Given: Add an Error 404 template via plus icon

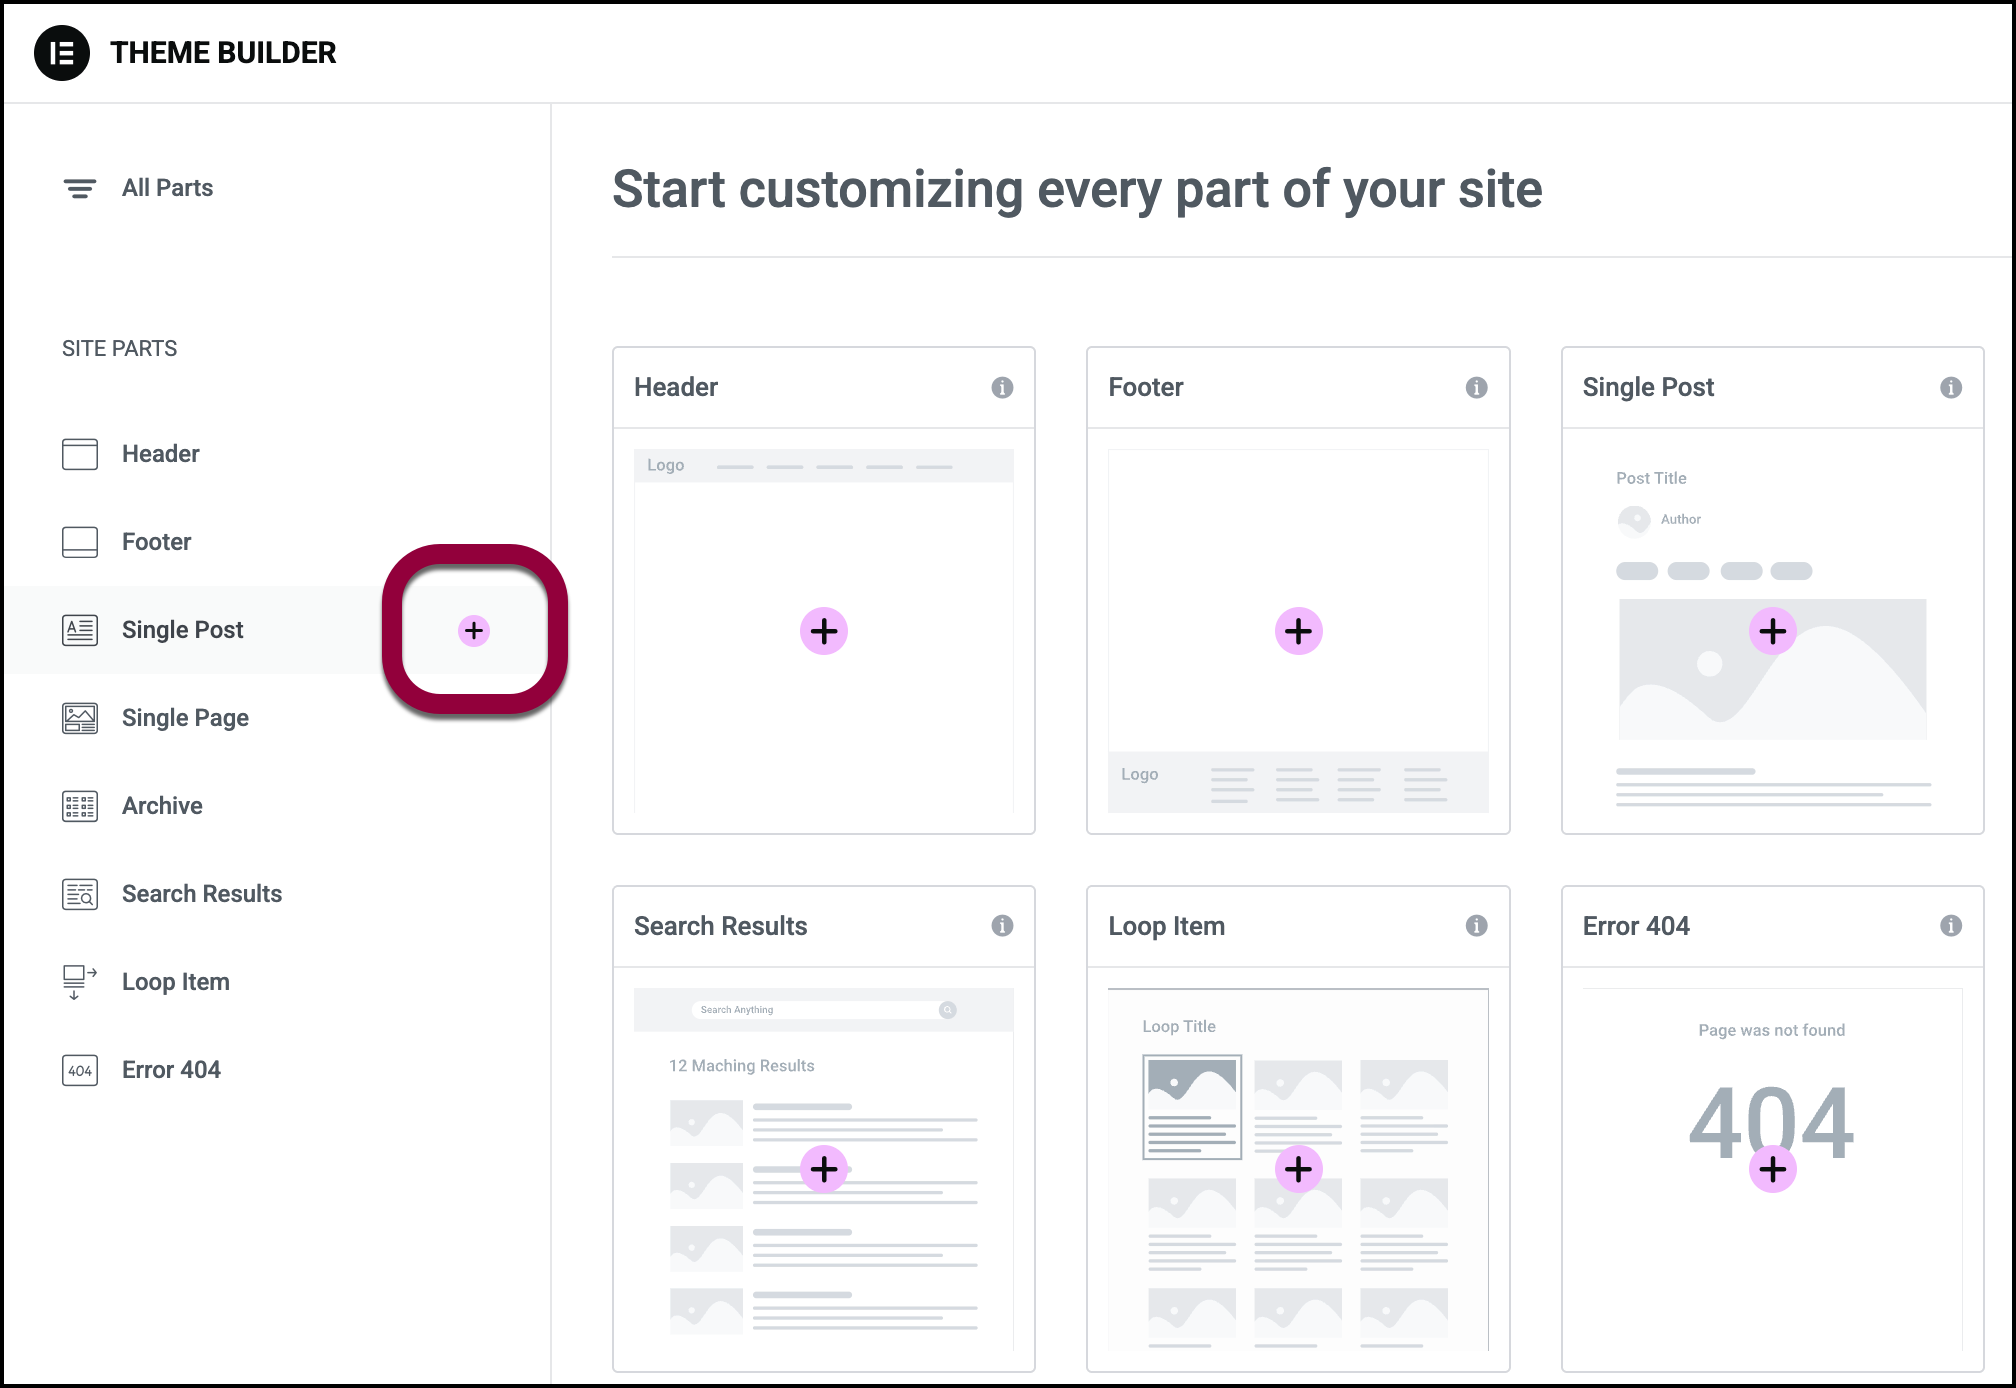Looking at the screenshot, I should [x=1772, y=1169].
